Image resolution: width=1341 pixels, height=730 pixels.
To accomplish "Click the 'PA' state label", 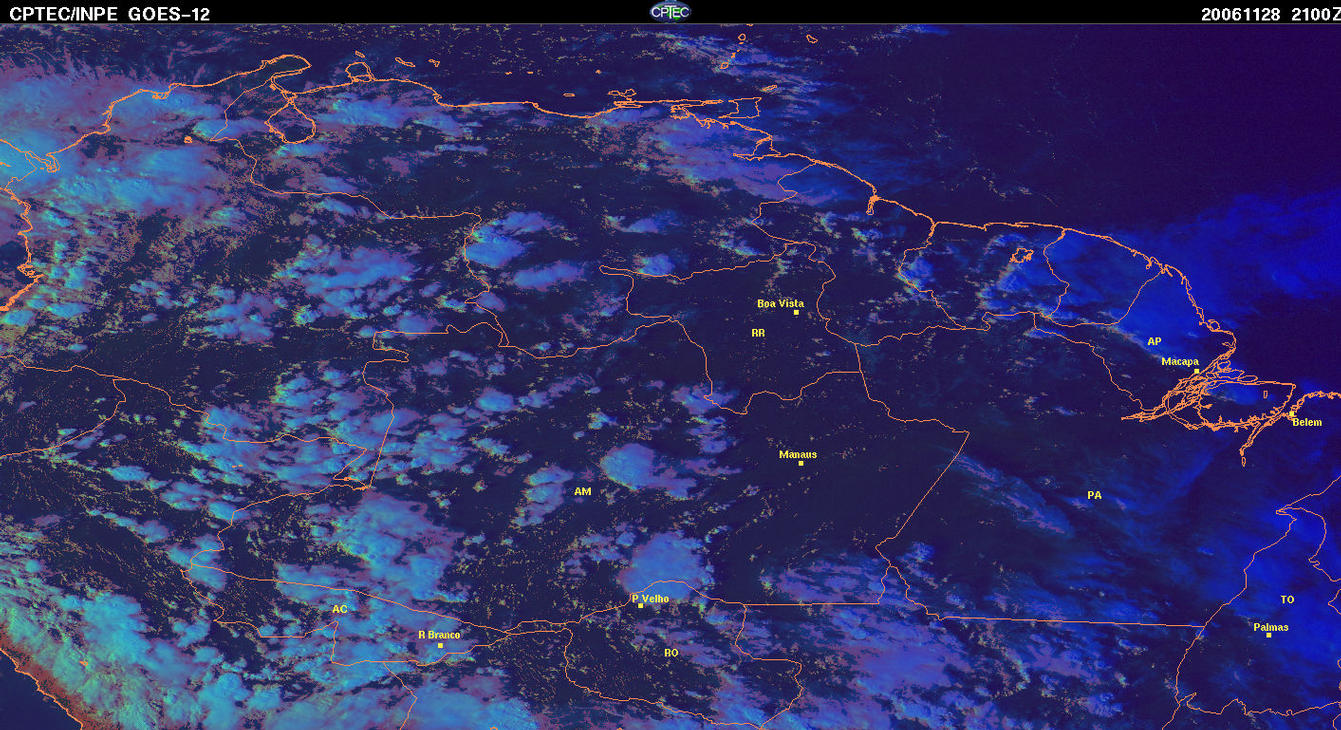I will (1094, 495).
